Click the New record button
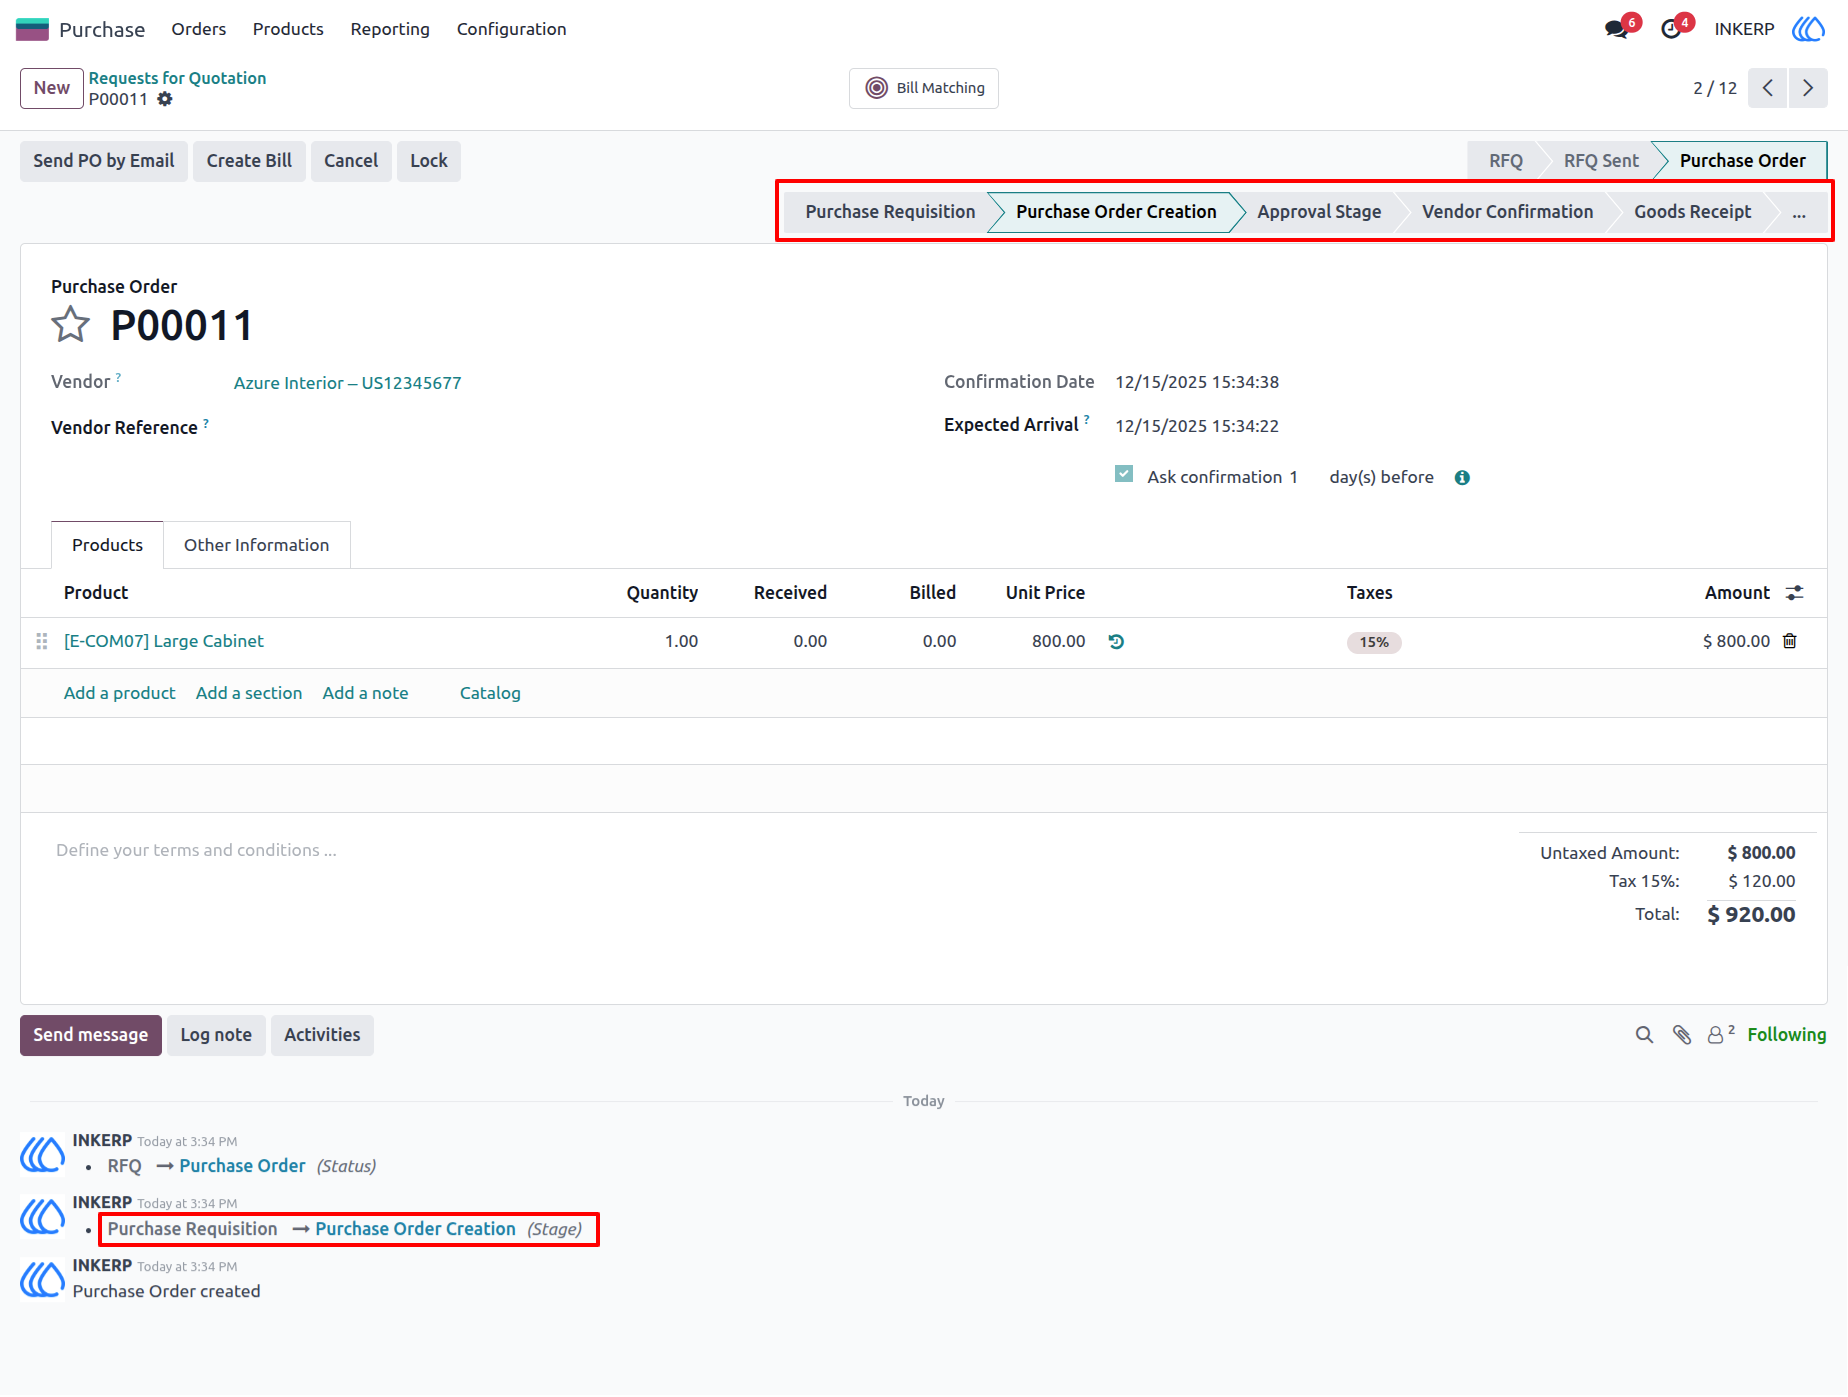The width and height of the screenshot is (1848, 1397). [52, 88]
